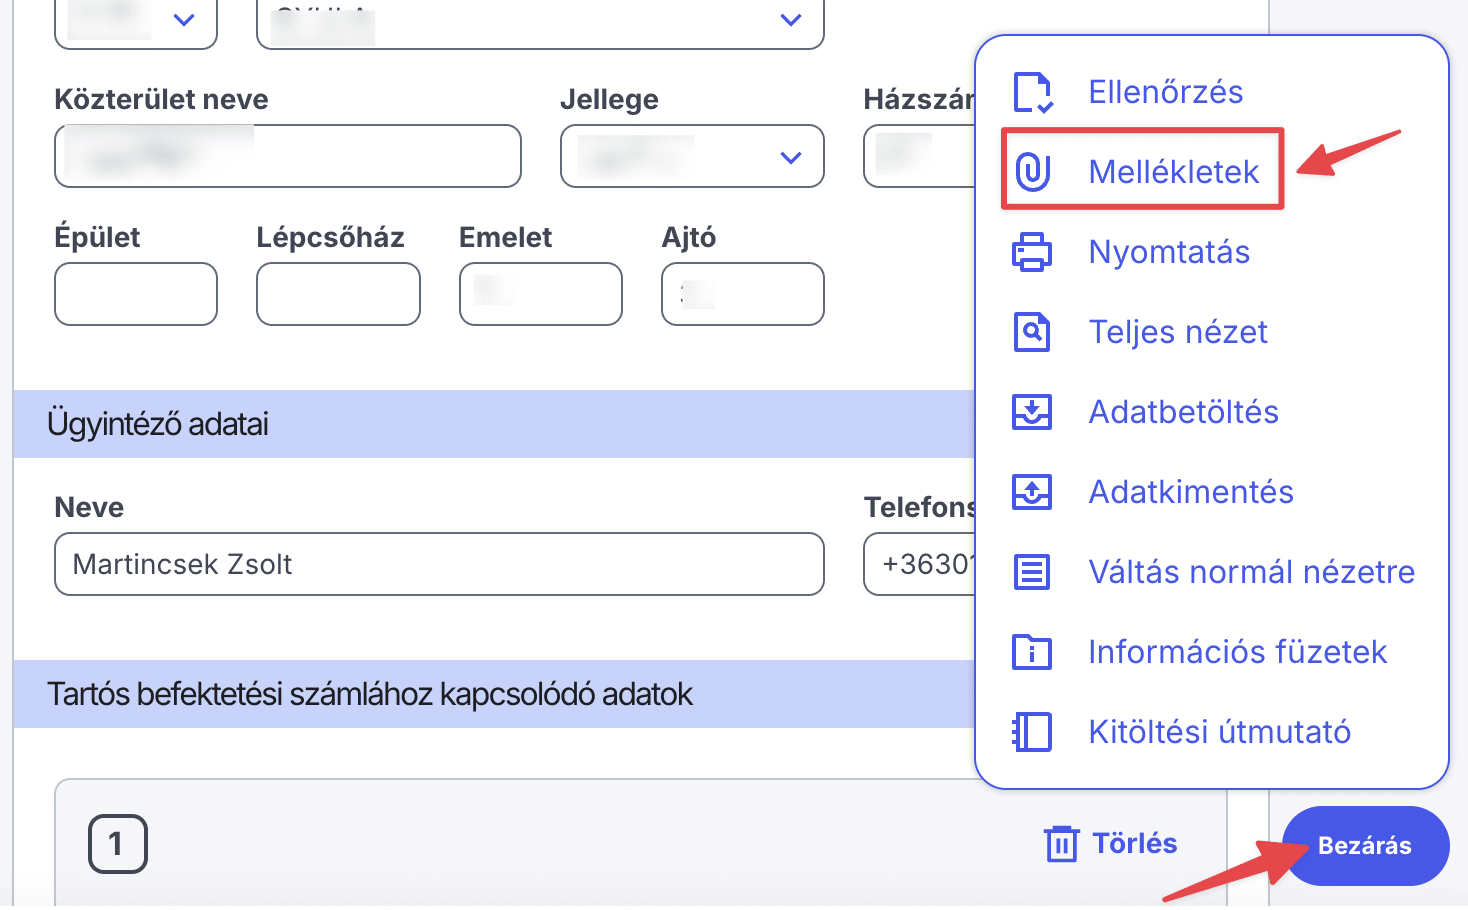Pick Váltás normál nézetre option
Viewport: 1468px width, 910px height.
click(1251, 572)
